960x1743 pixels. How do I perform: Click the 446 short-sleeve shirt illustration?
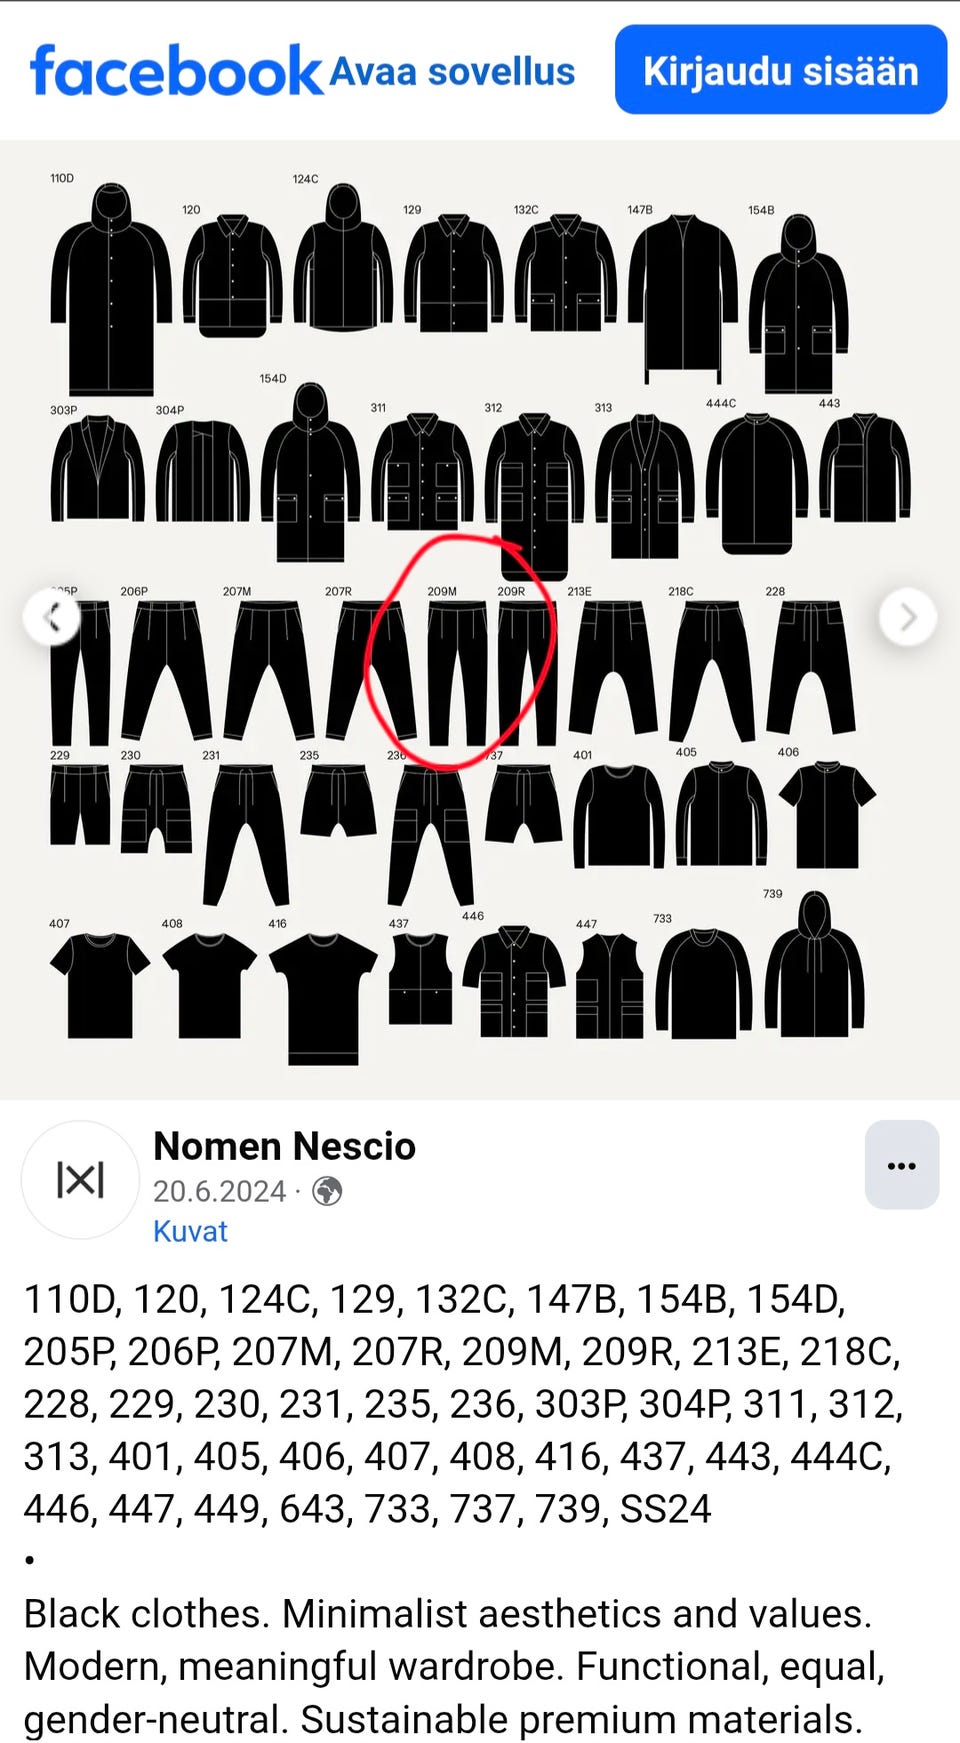514,982
